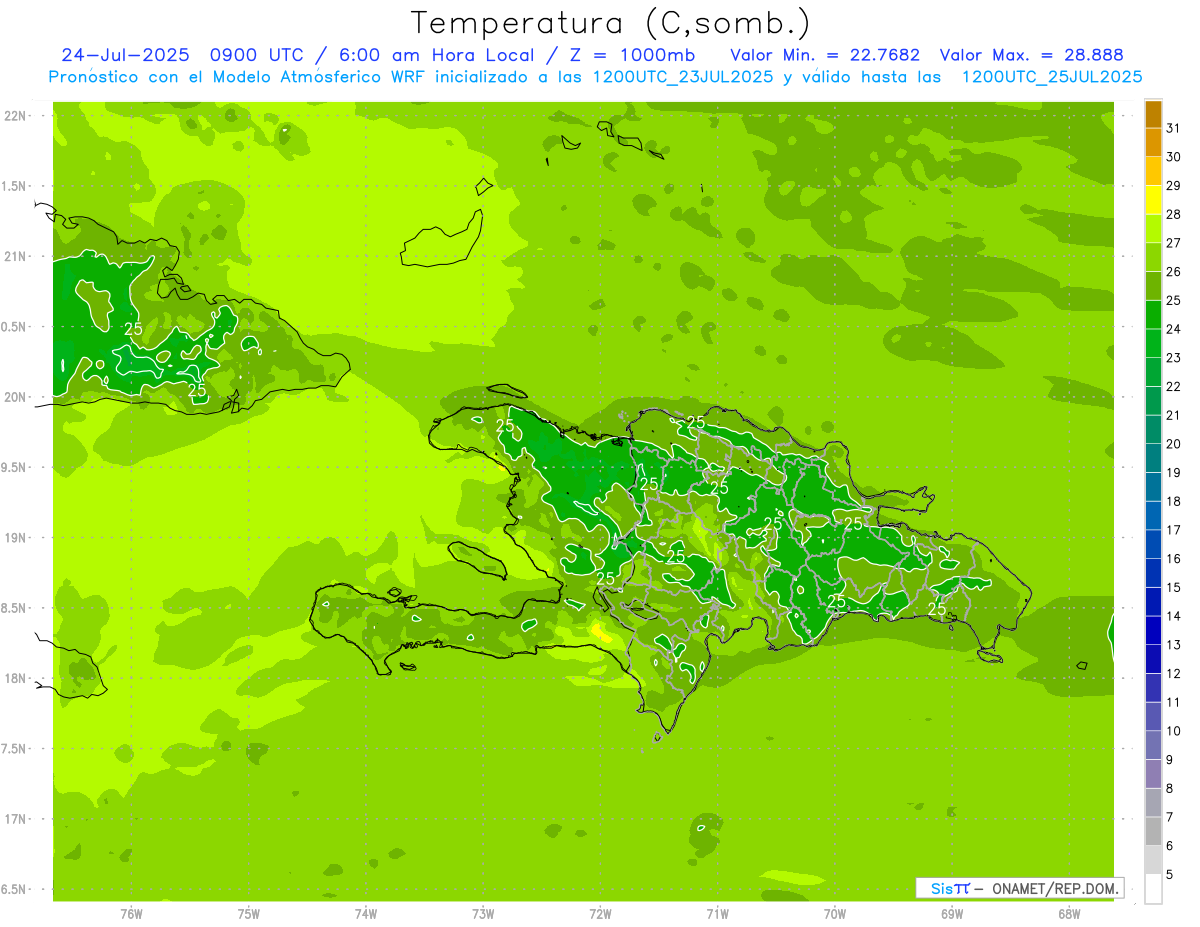Click the "73W" longitude label

tap(483, 914)
